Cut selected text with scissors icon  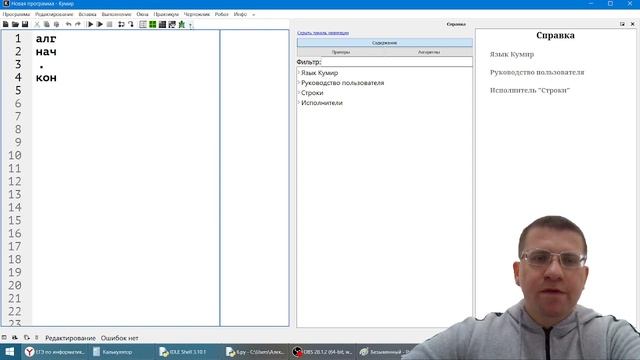click(37, 24)
